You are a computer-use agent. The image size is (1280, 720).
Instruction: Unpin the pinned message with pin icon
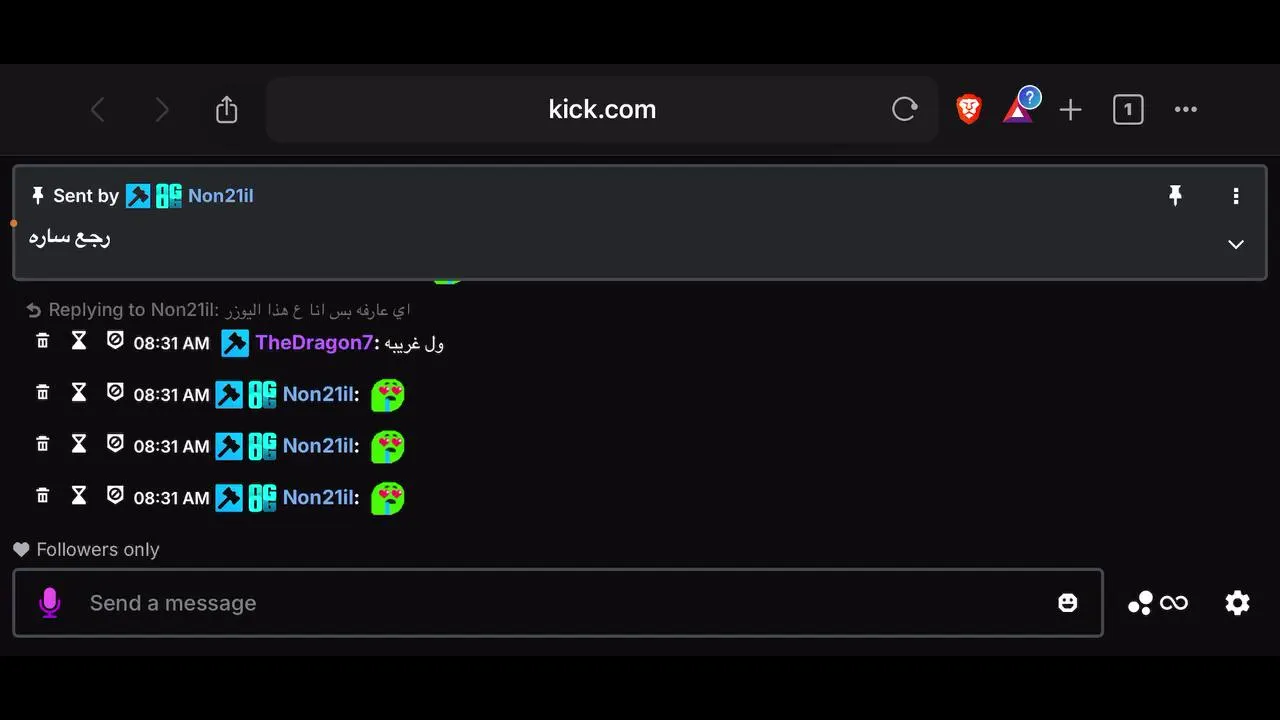(x=1175, y=195)
